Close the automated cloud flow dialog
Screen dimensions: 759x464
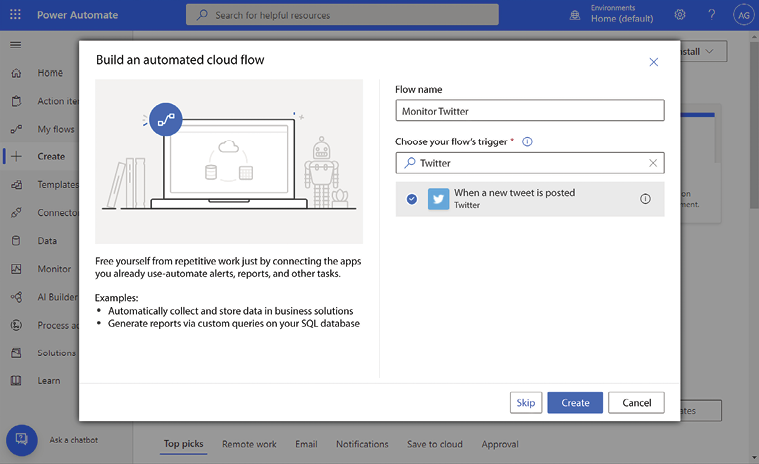(x=653, y=62)
